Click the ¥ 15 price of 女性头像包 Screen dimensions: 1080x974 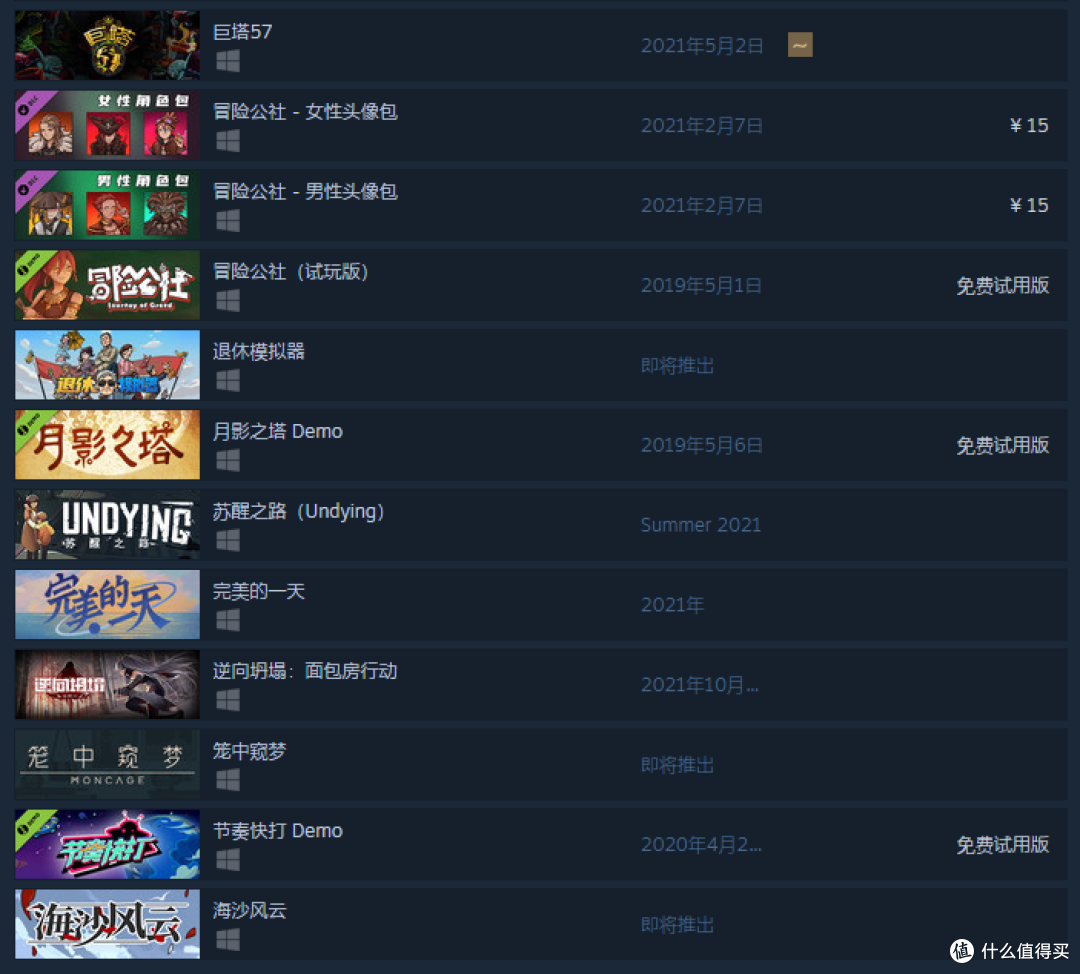pos(1029,125)
